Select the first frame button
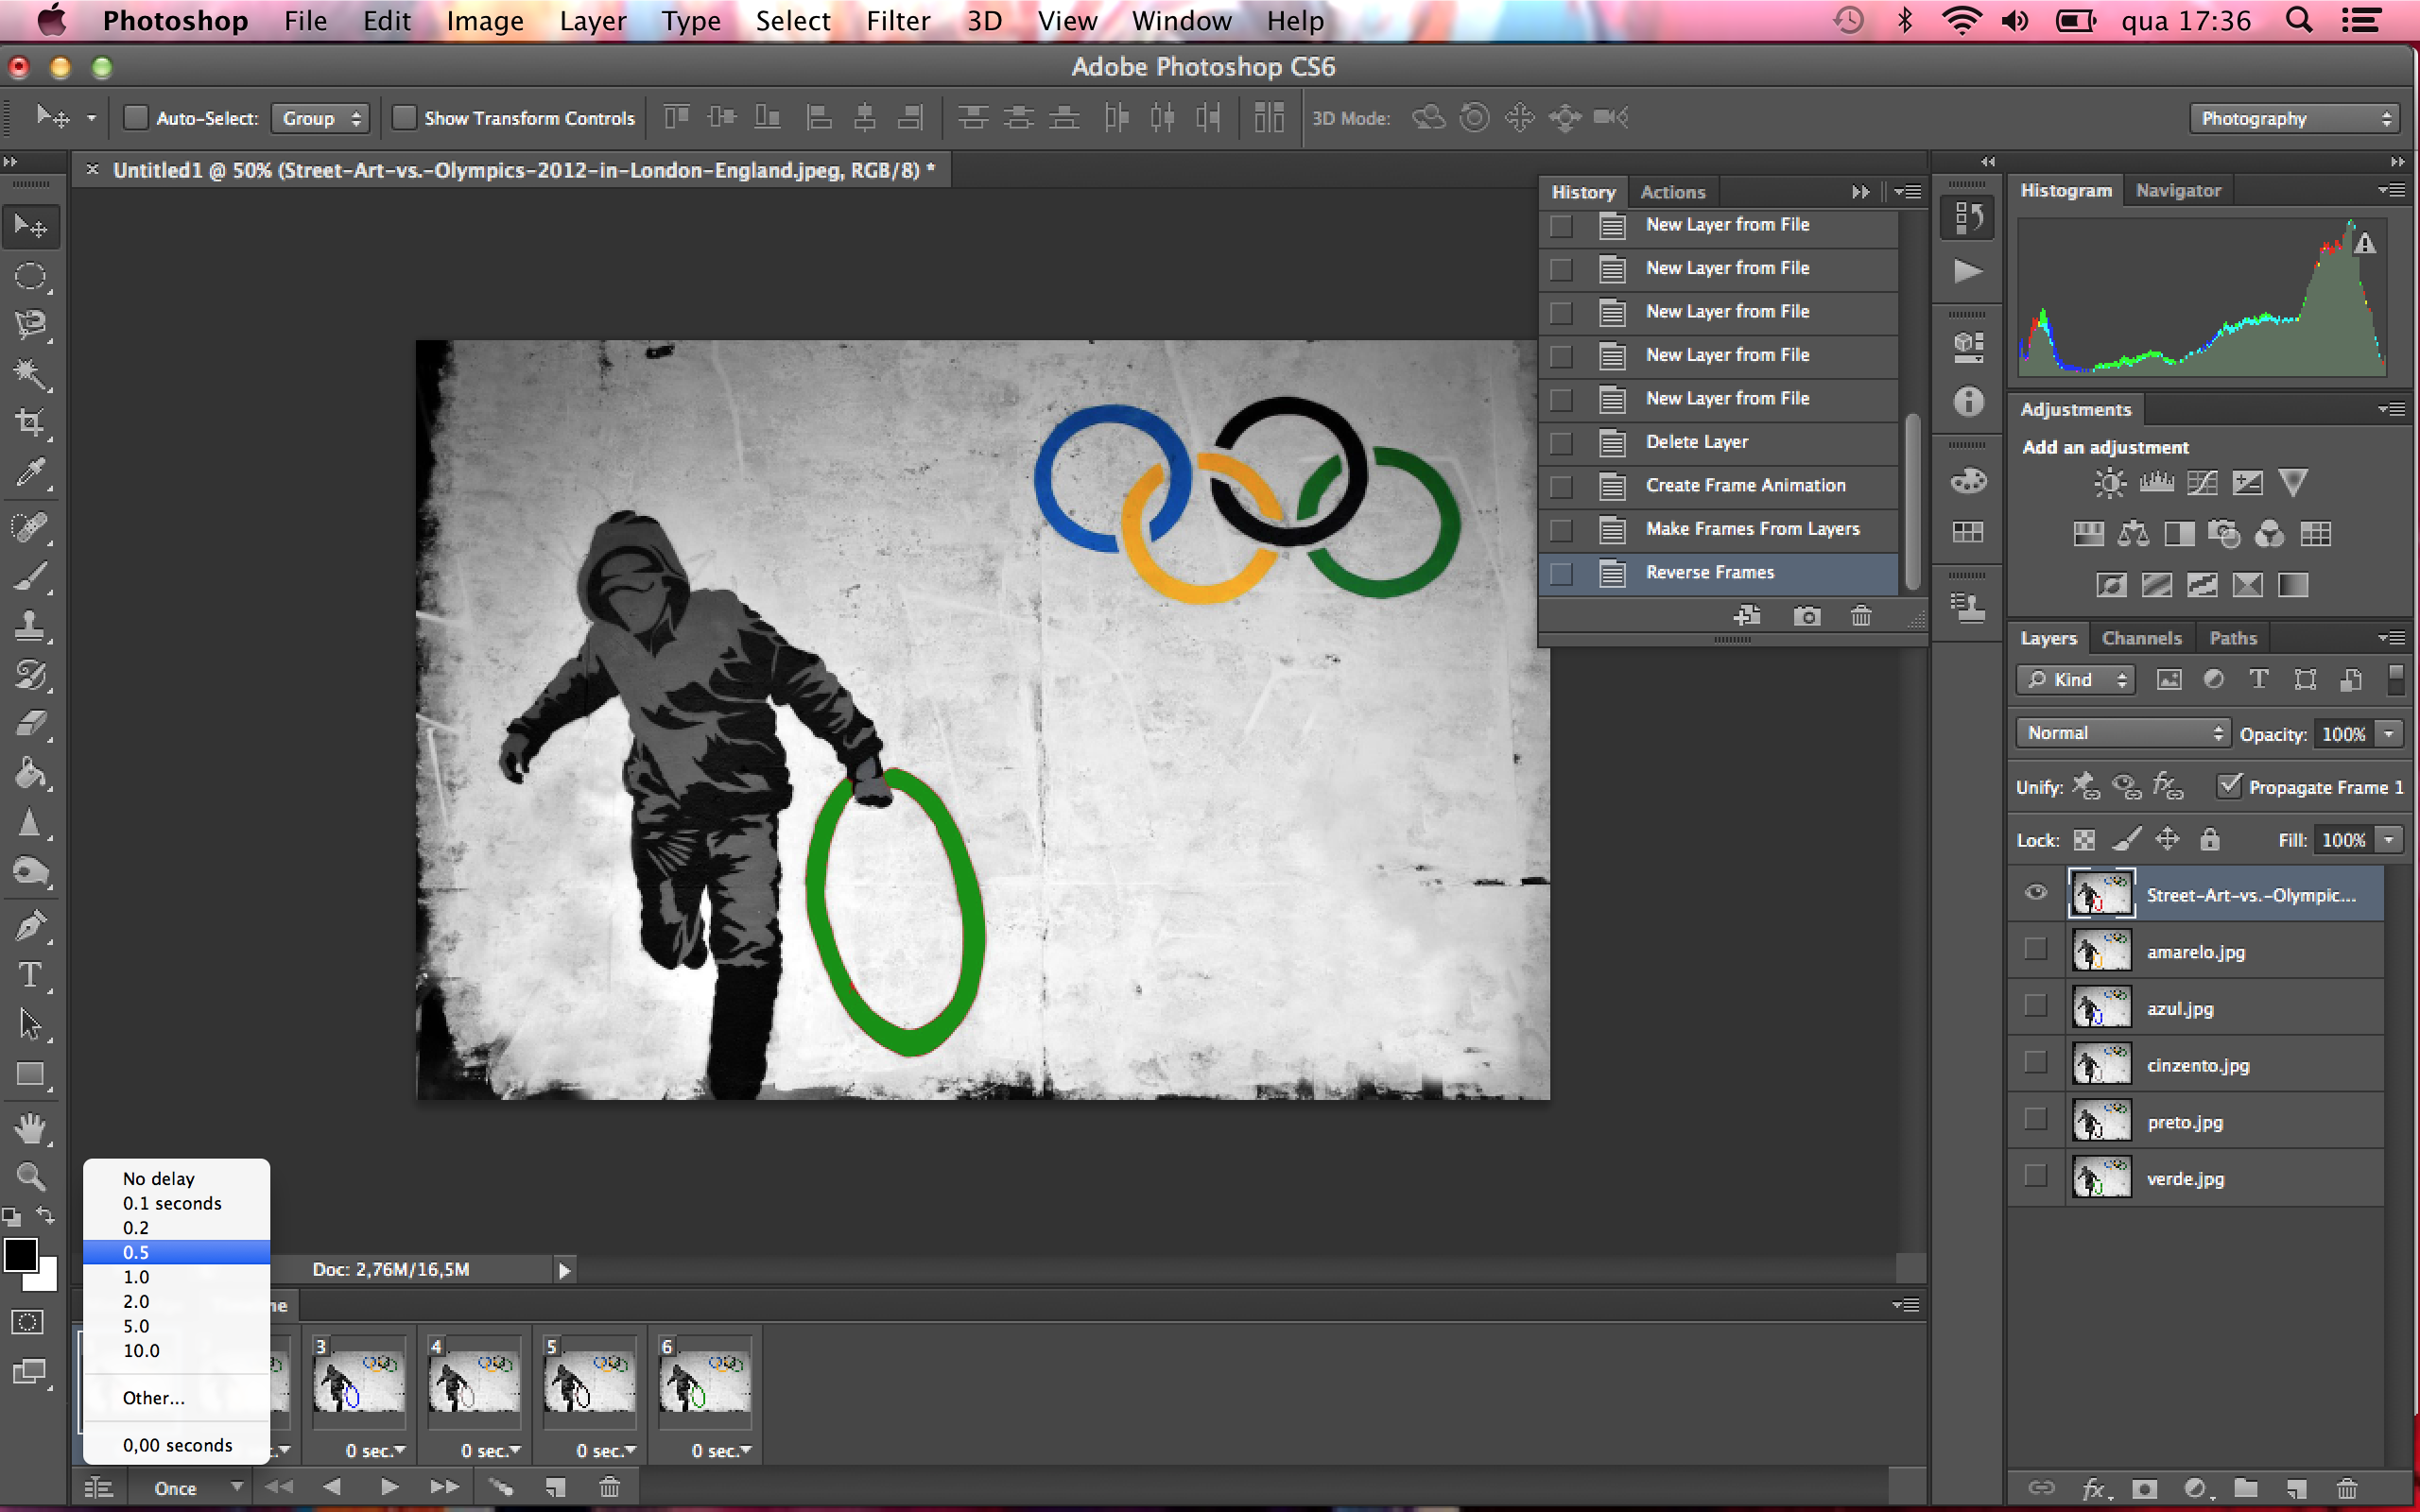Screen dimensions: 2420x1512 pyautogui.click(x=279, y=1488)
